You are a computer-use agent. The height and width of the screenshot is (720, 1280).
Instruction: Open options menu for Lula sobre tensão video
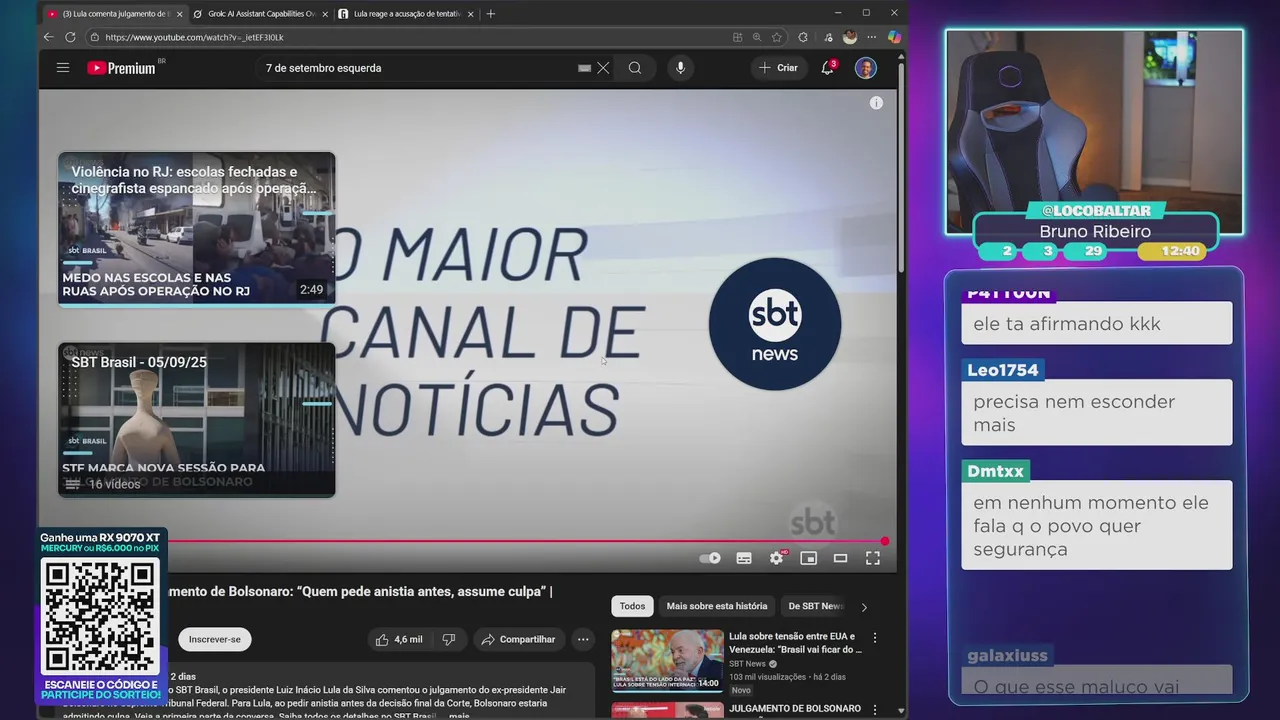click(875, 637)
